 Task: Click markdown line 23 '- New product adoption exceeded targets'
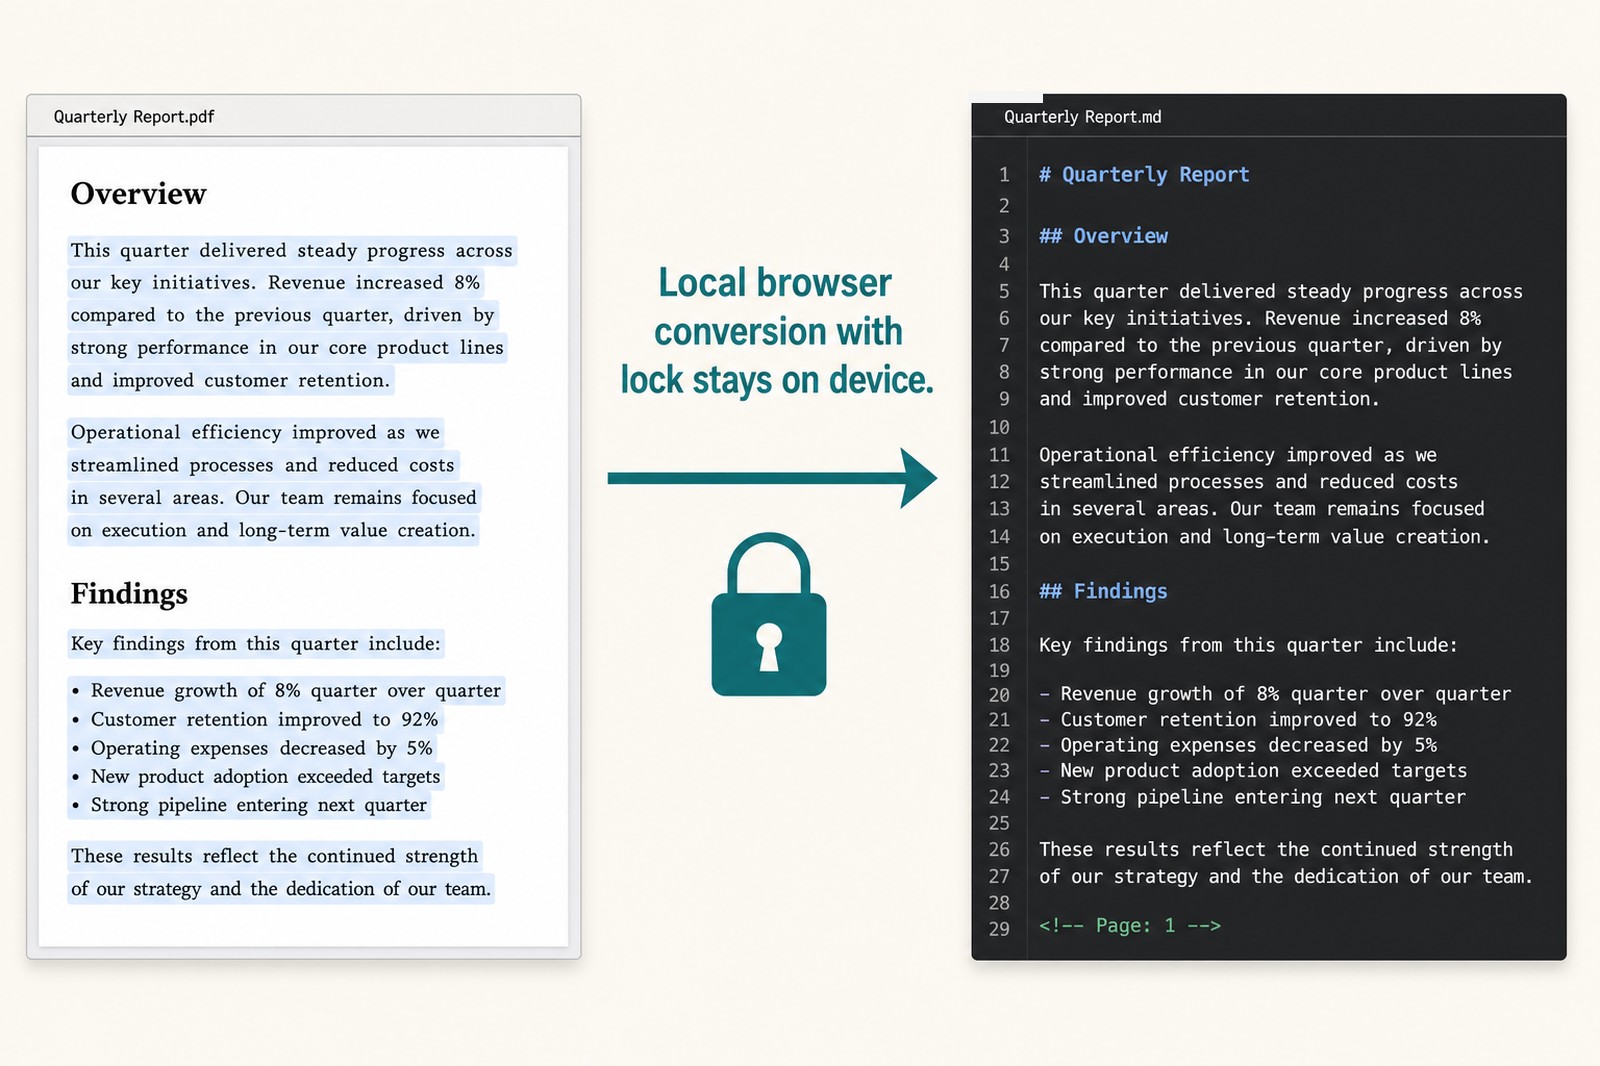(1253, 771)
